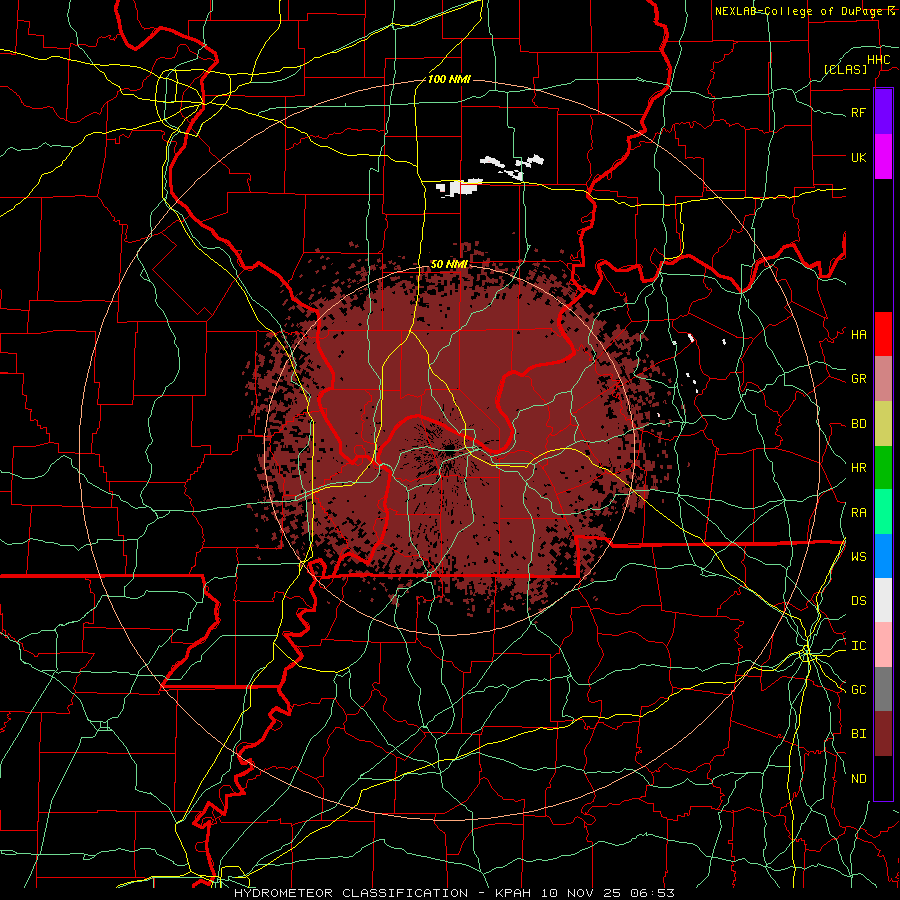The width and height of the screenshot is (900, 900).
Task: Click the HHC product code text
Action: point(879,60)
